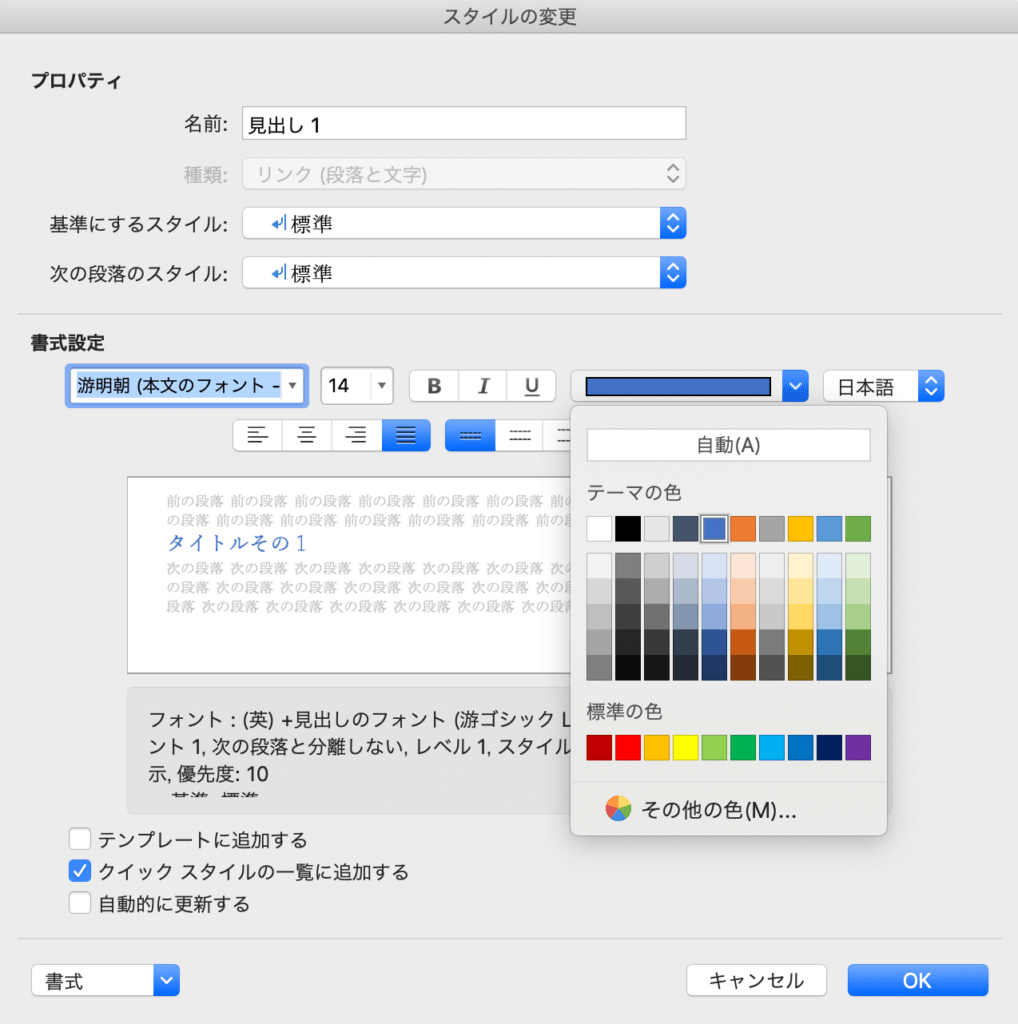Click the font name field 游明朝

[x=178, y=386]
